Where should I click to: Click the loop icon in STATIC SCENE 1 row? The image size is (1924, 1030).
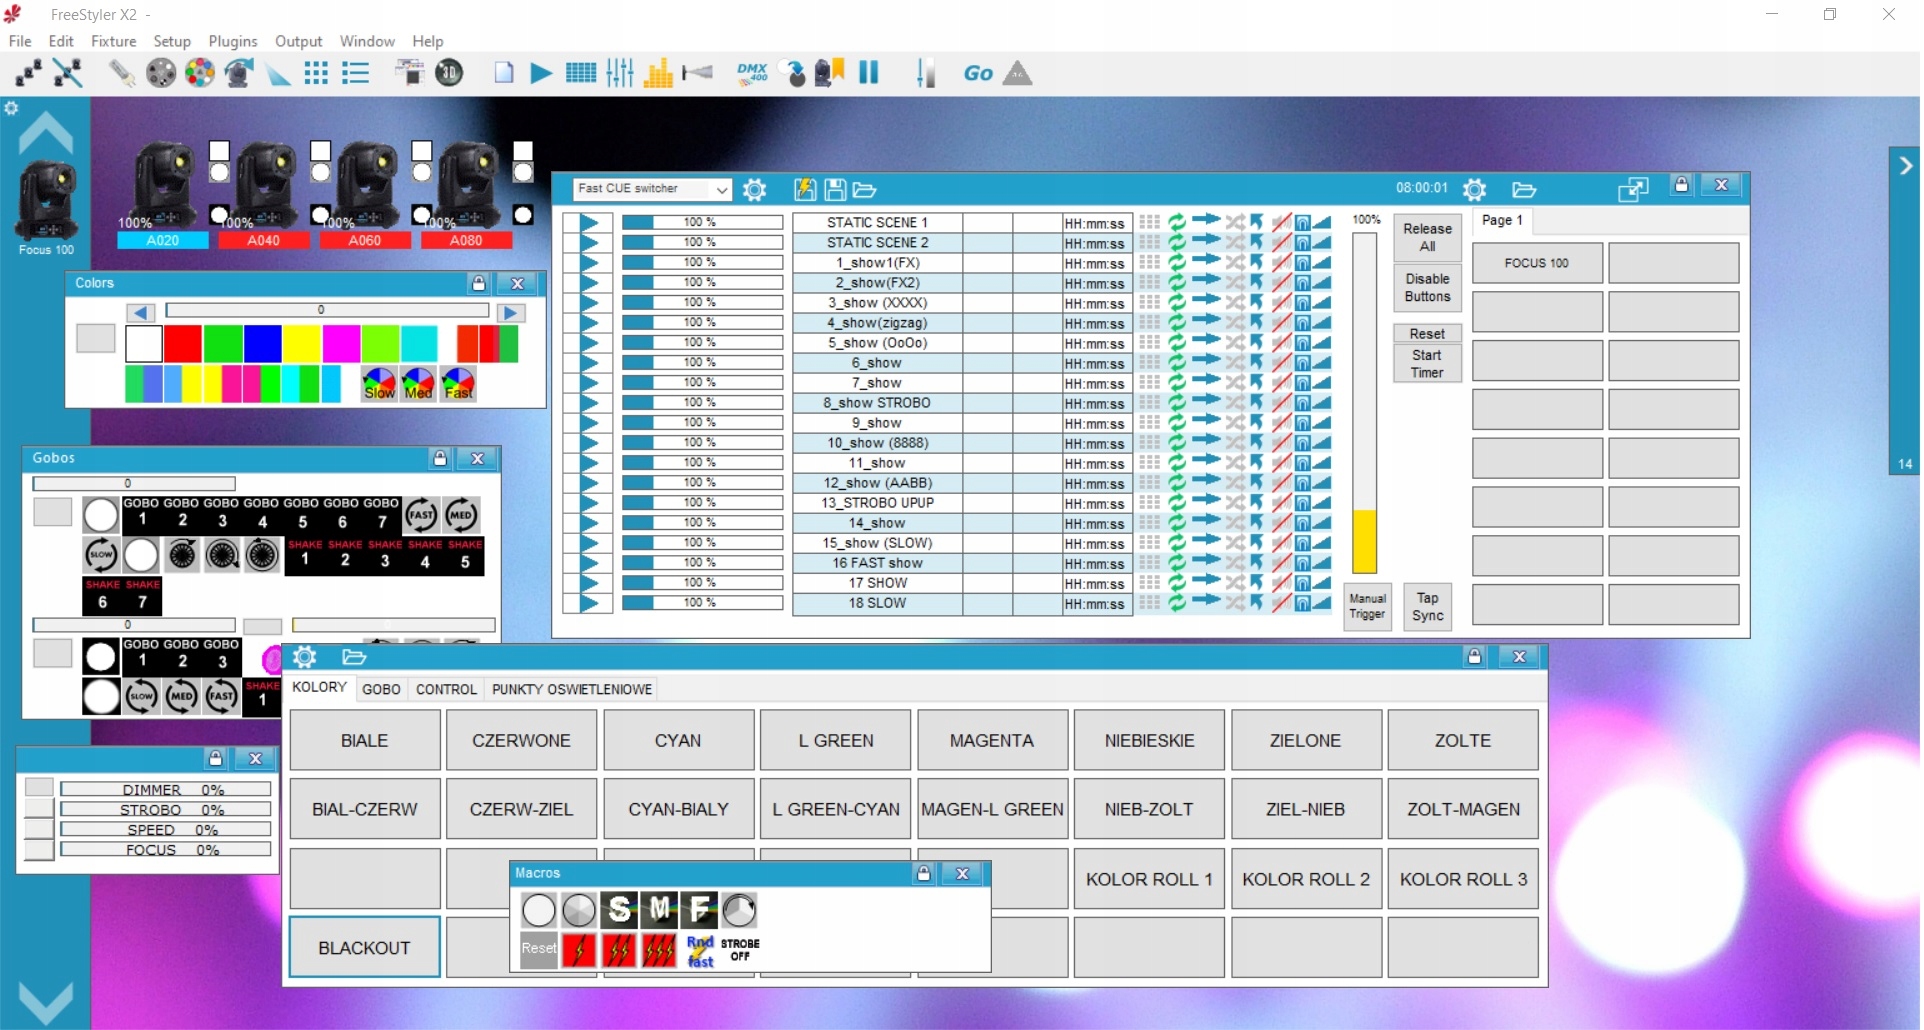pyautogui.click(x=1178, y=222)
